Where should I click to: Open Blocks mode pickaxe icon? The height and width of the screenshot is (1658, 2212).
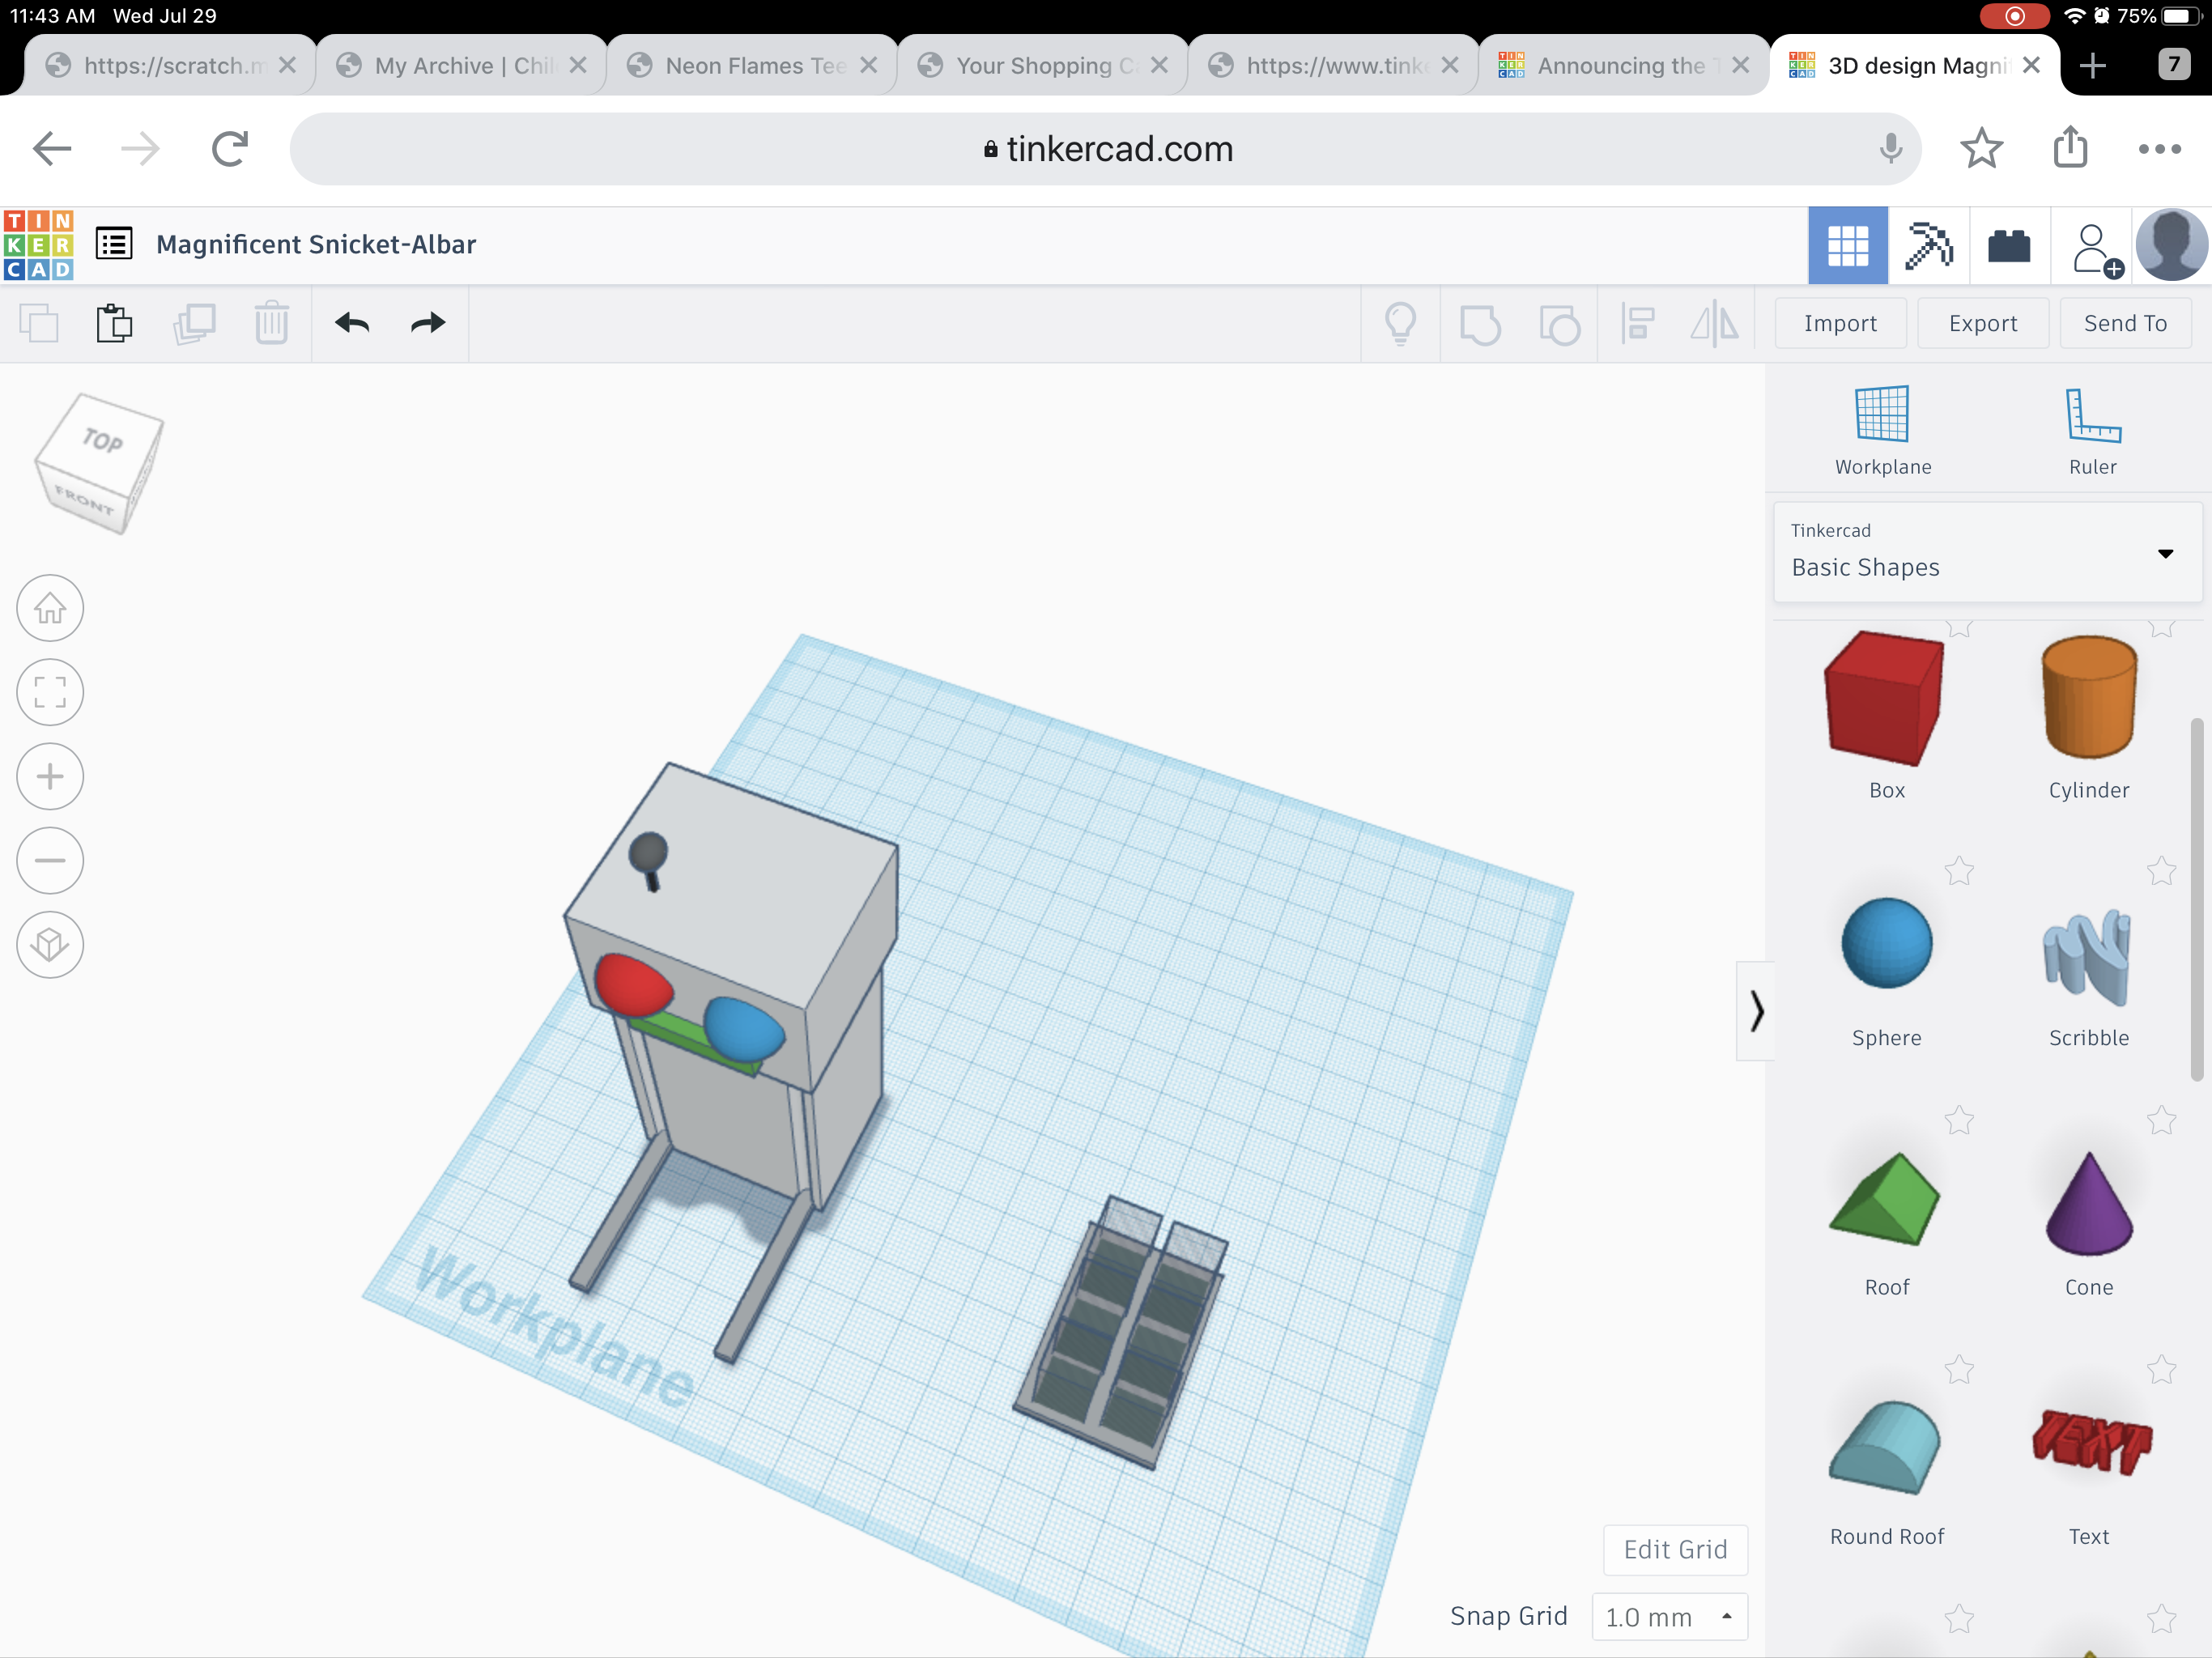1928,245
